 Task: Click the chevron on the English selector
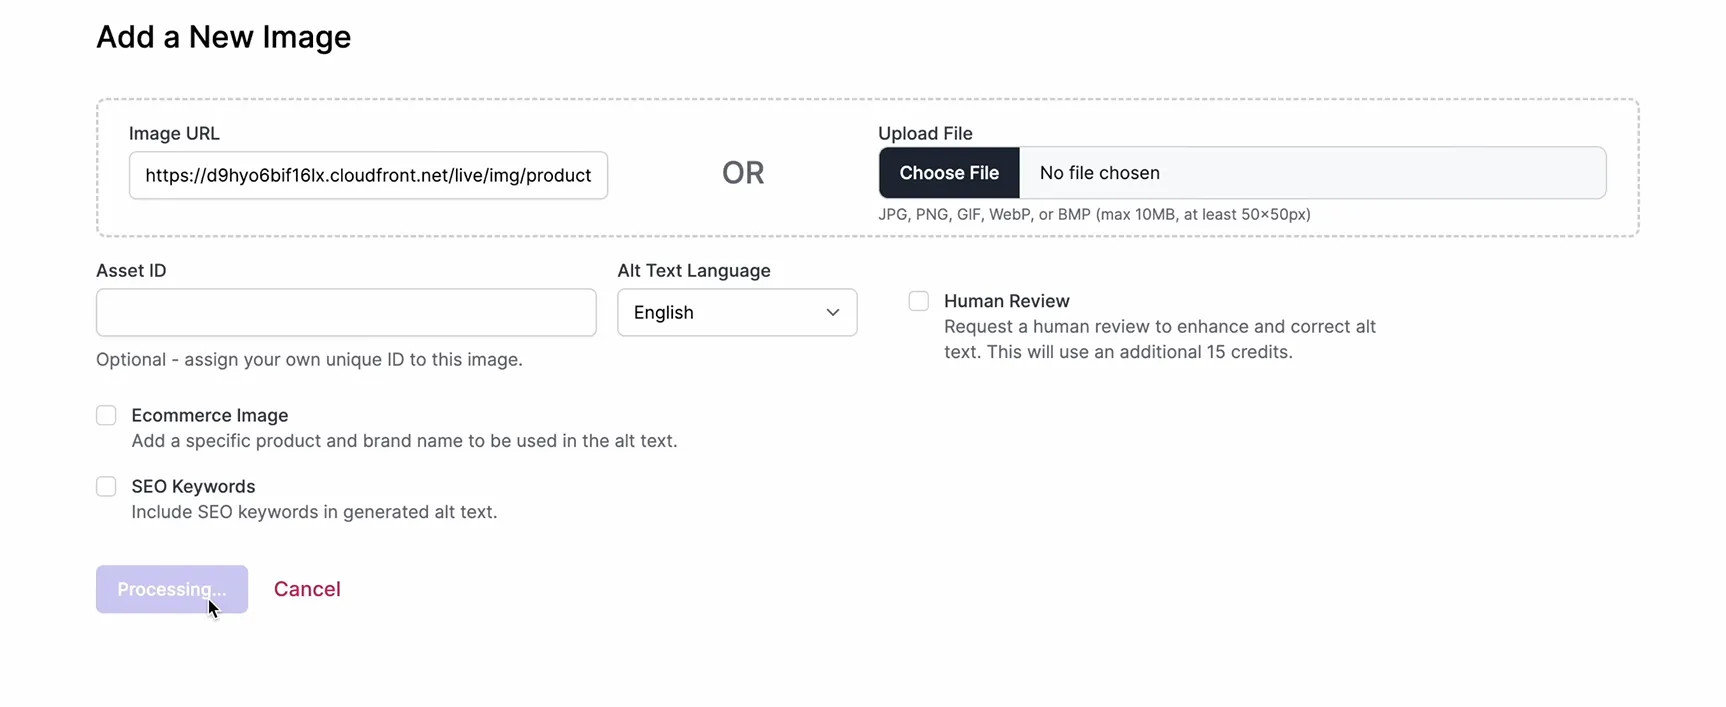(831, 312)
